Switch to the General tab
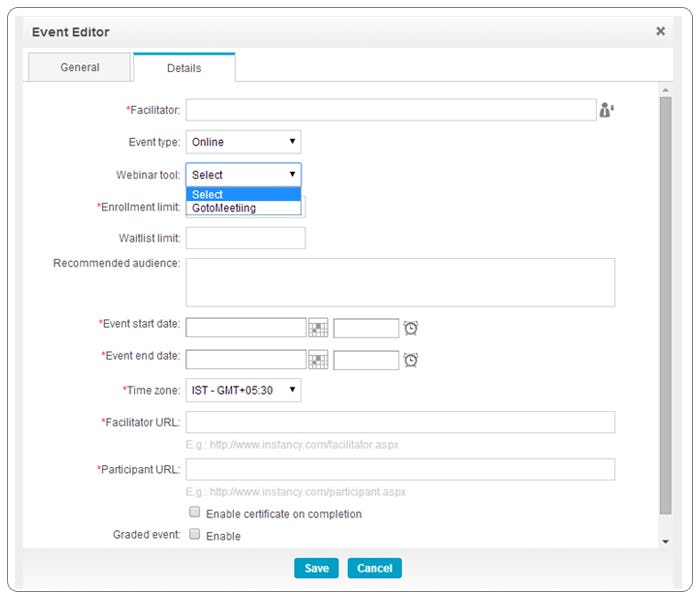700x600 pixels. coord(79,67)
